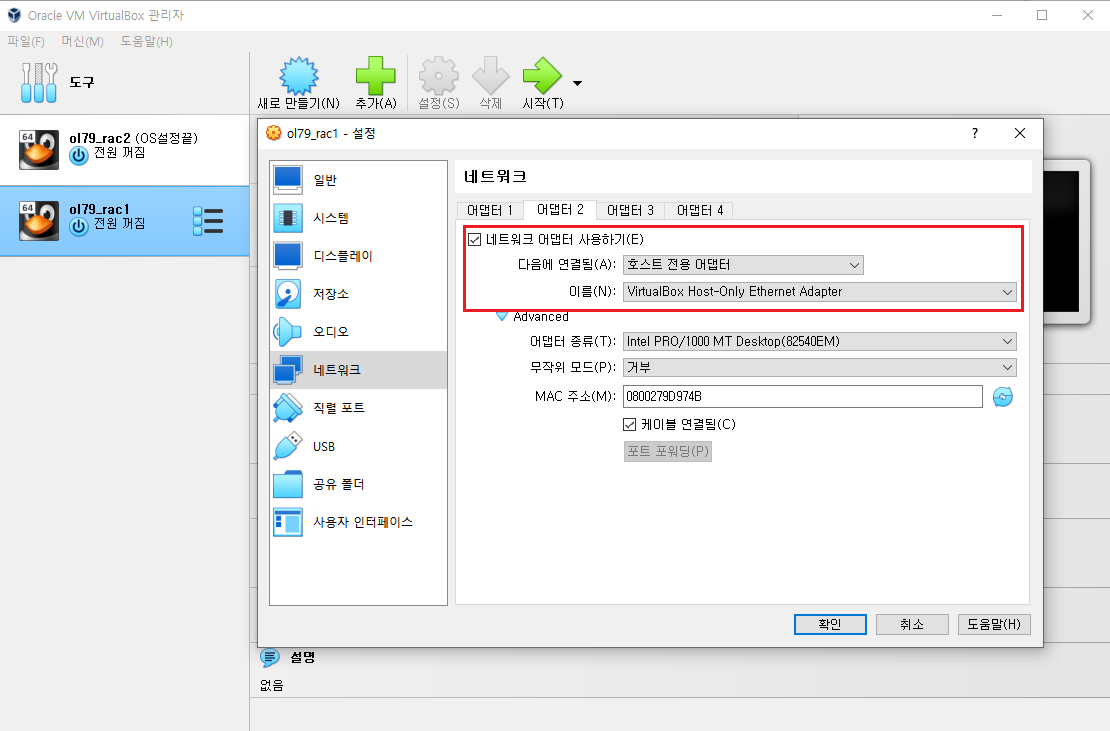The height and width of the screenshot is (731, 1110).
Task: Open the 파일(F) menu
Action: pos(25,41)
